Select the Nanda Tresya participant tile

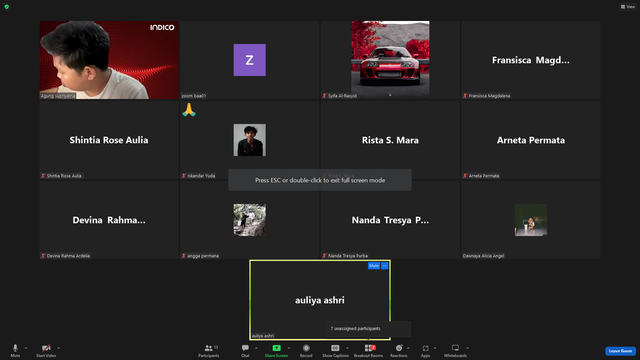coord(390,220)
